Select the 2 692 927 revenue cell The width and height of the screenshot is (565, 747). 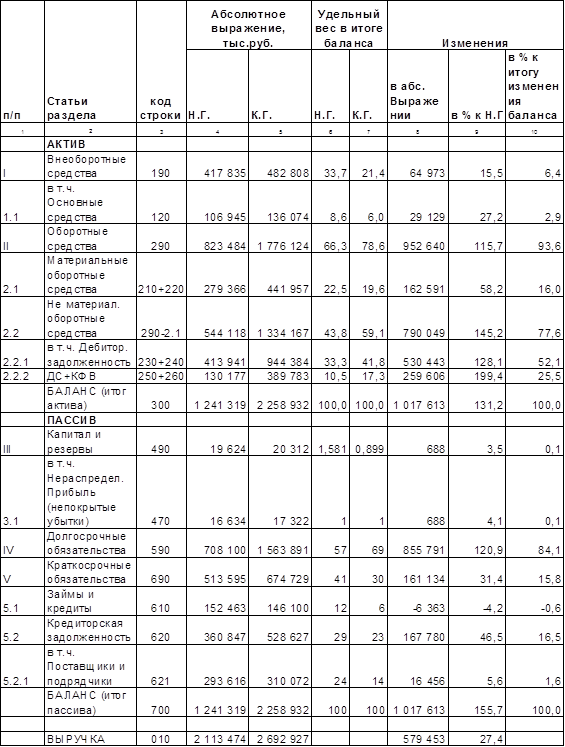coord(280,739)
